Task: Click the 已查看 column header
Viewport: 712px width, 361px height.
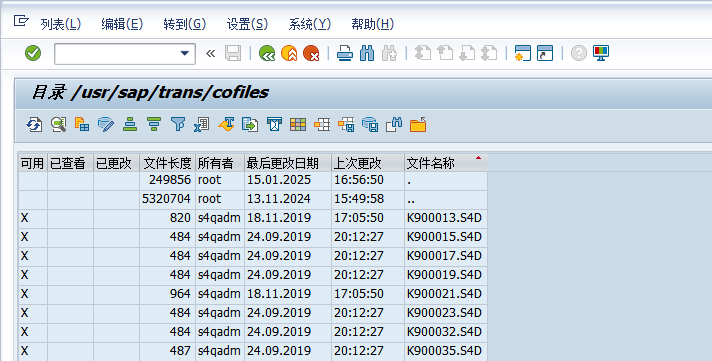Action: (x=70, y=163)
